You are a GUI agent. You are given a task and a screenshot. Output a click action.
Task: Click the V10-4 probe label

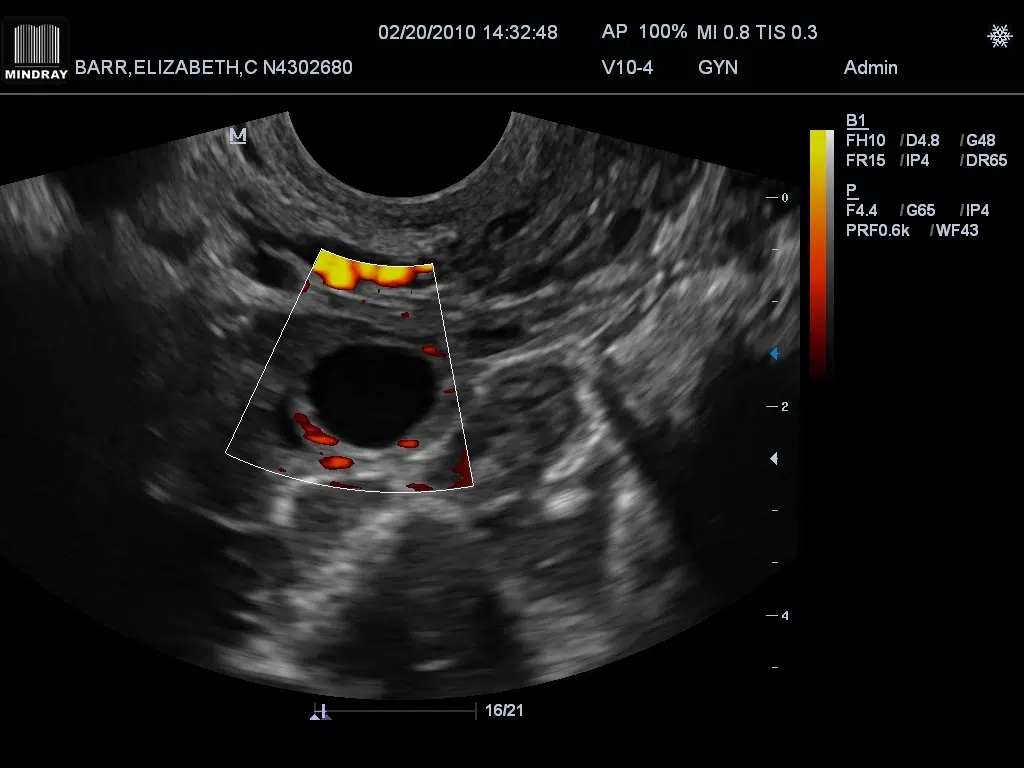point(627,68)
